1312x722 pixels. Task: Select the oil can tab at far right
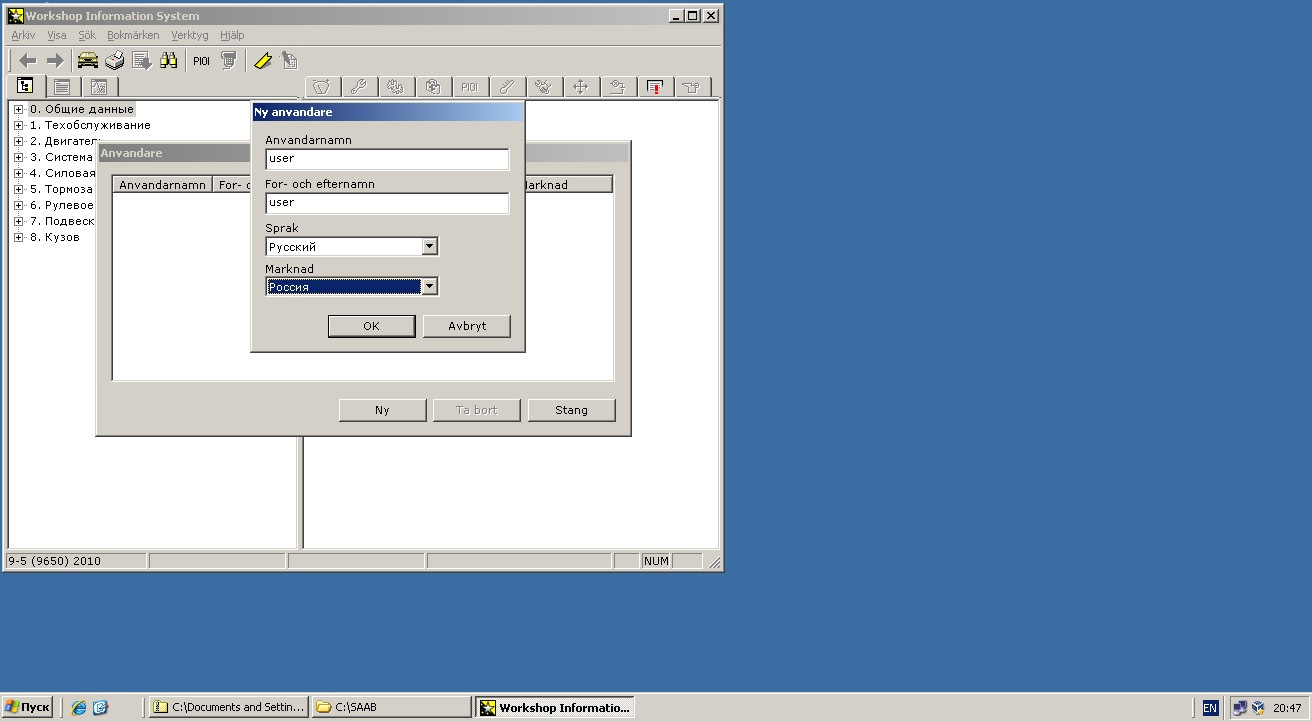pos(692,87)
